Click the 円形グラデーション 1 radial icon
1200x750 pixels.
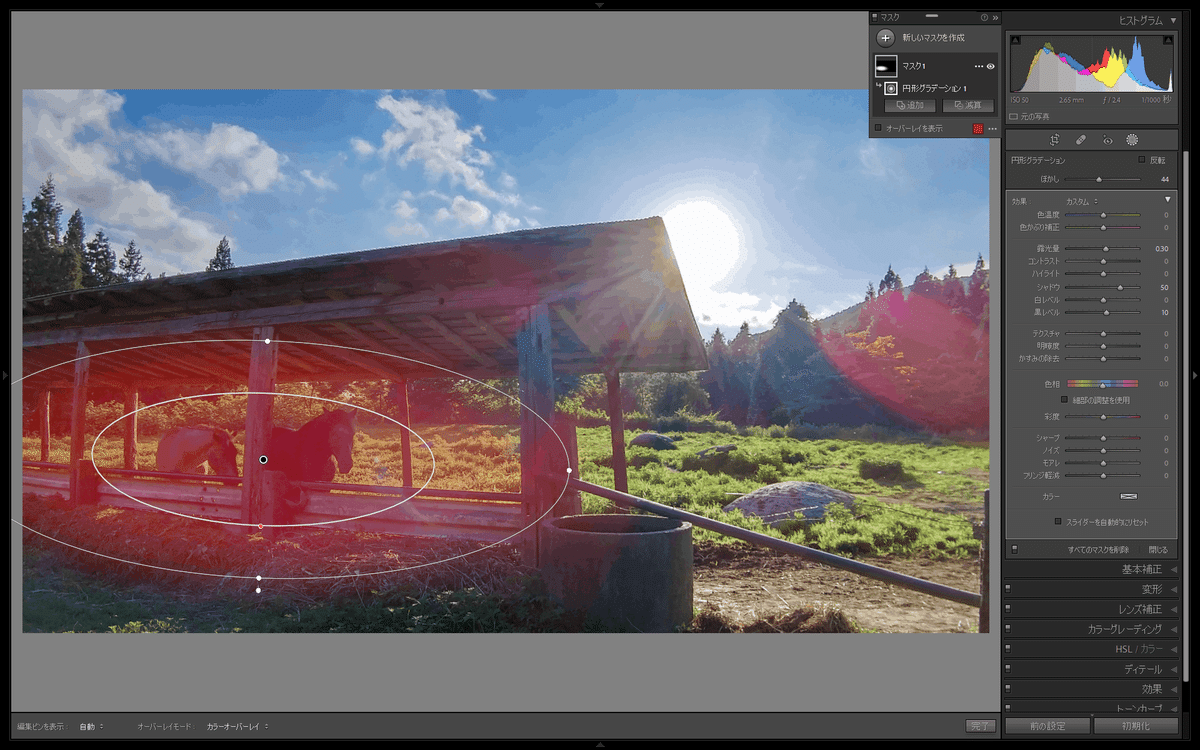(891, 89)
